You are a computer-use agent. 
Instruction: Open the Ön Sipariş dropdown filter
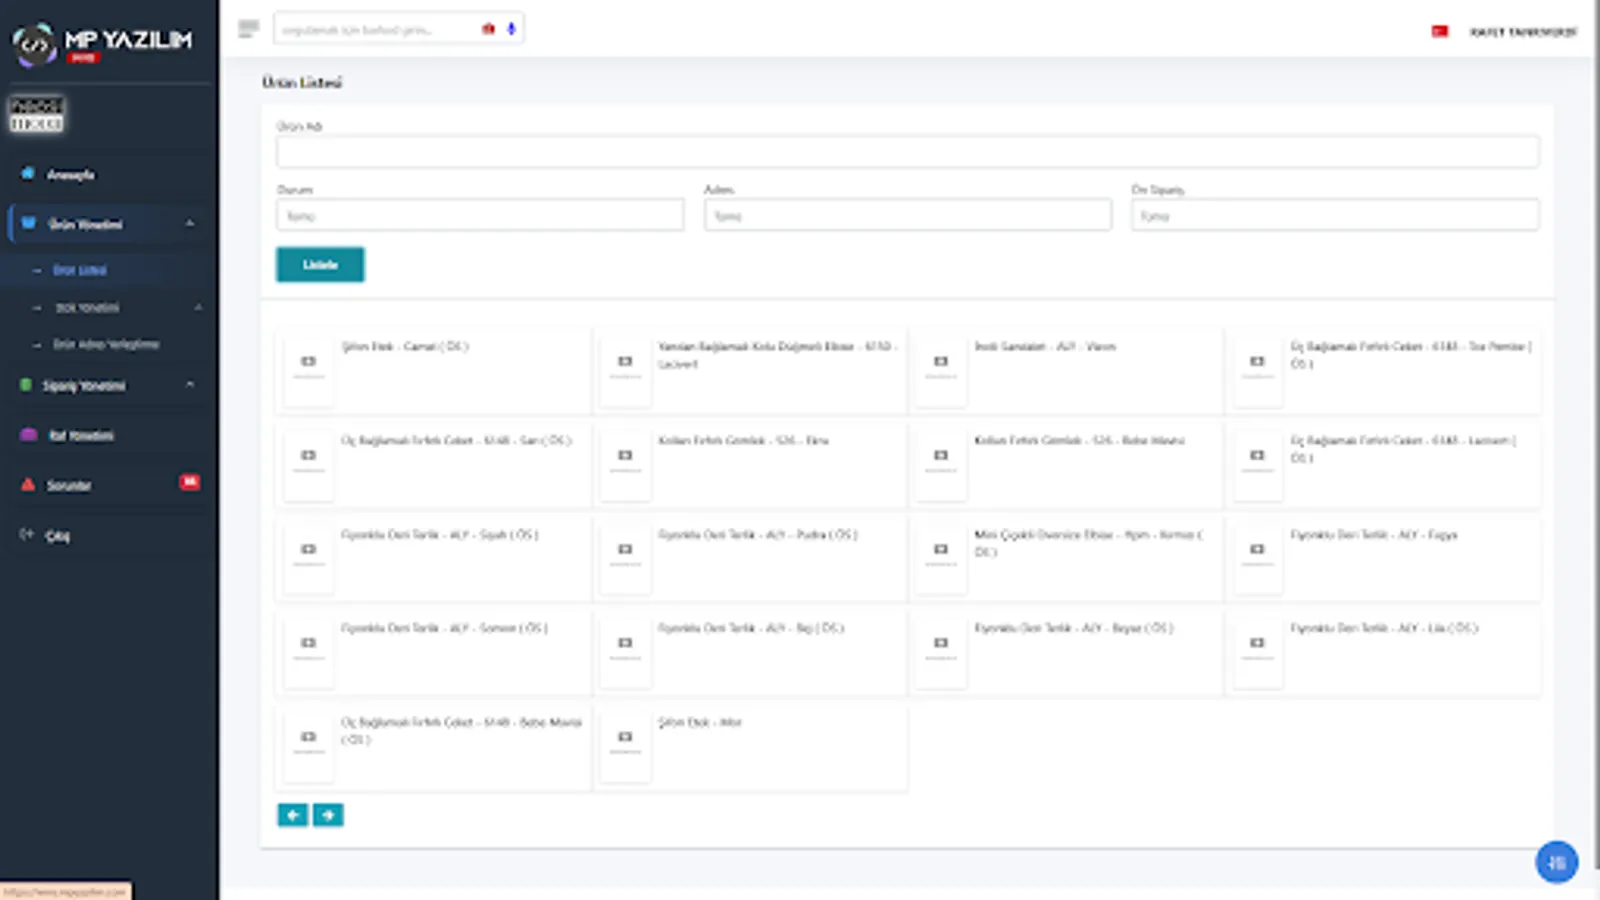[1334, 214]
